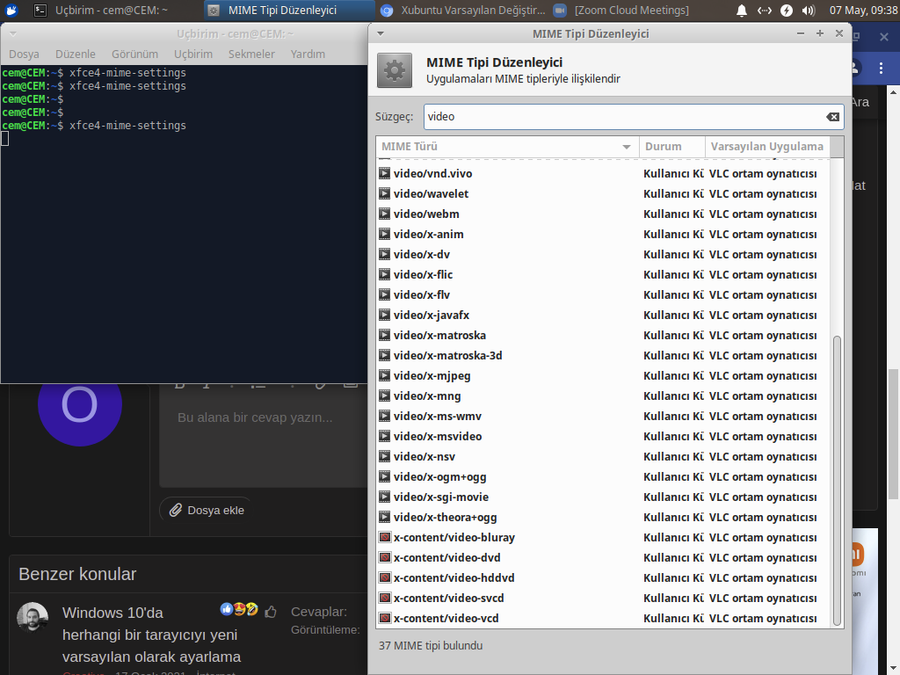Open the Xfce whisker menu icon
This screenshot has height=675, width=900.
tap(11, 10)
